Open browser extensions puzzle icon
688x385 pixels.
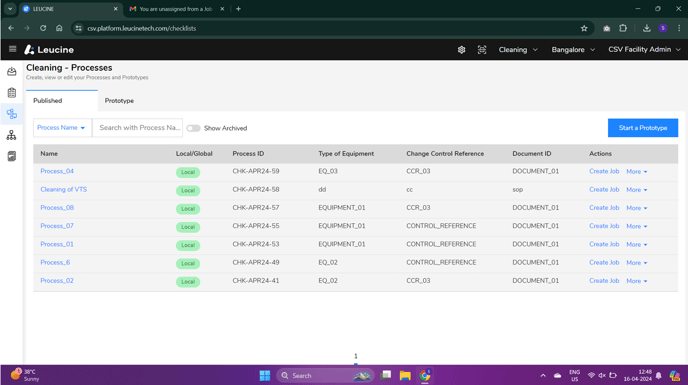click(623, 28)
